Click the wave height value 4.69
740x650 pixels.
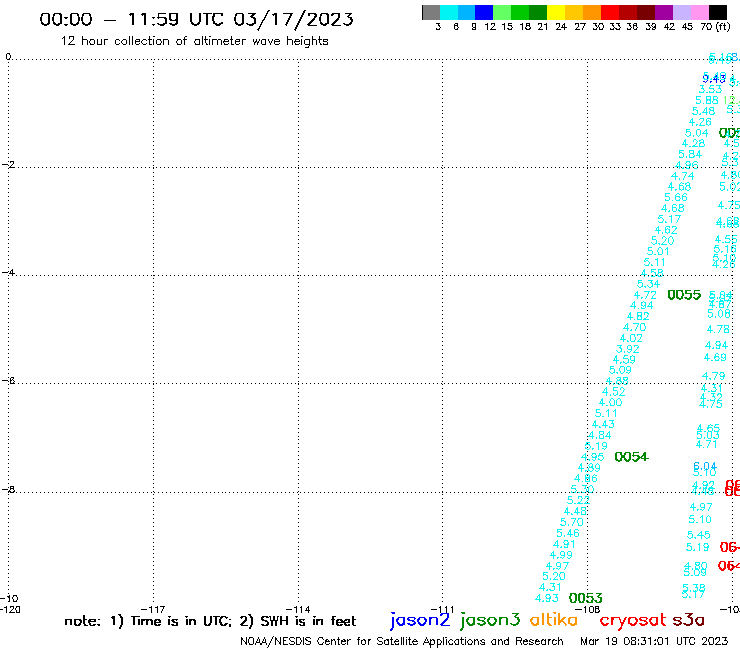(715, 357)
